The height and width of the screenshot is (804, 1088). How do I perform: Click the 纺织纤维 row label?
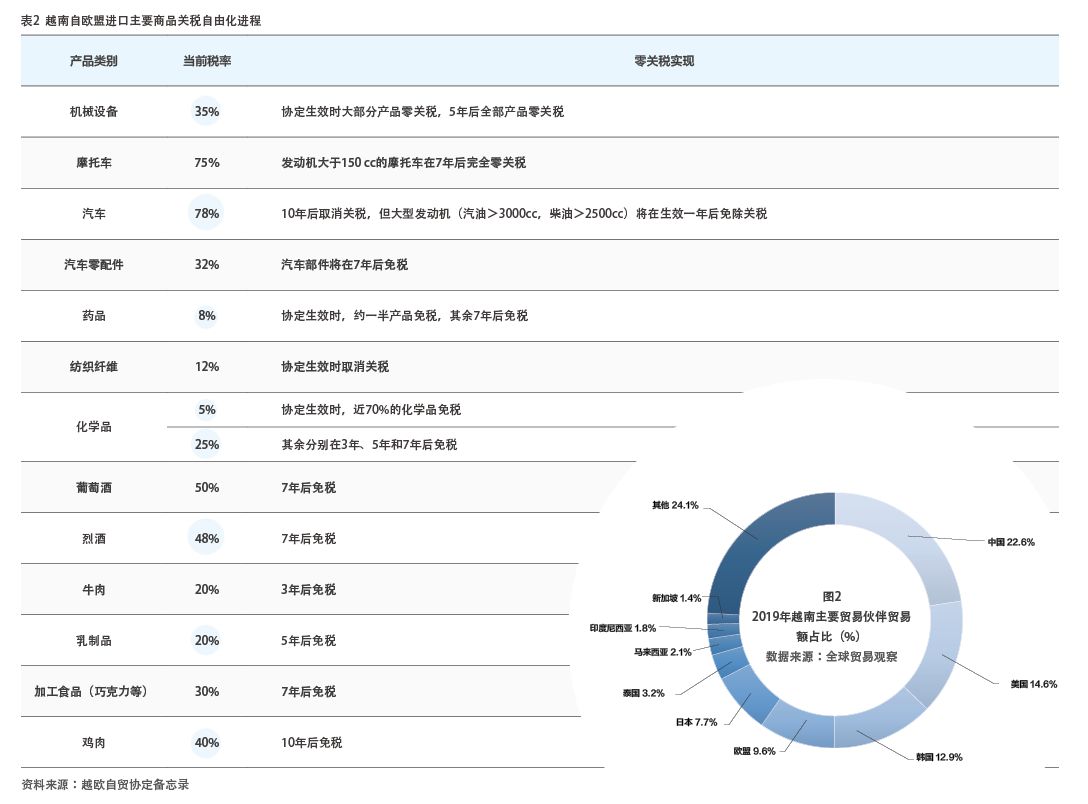[94, 367]
